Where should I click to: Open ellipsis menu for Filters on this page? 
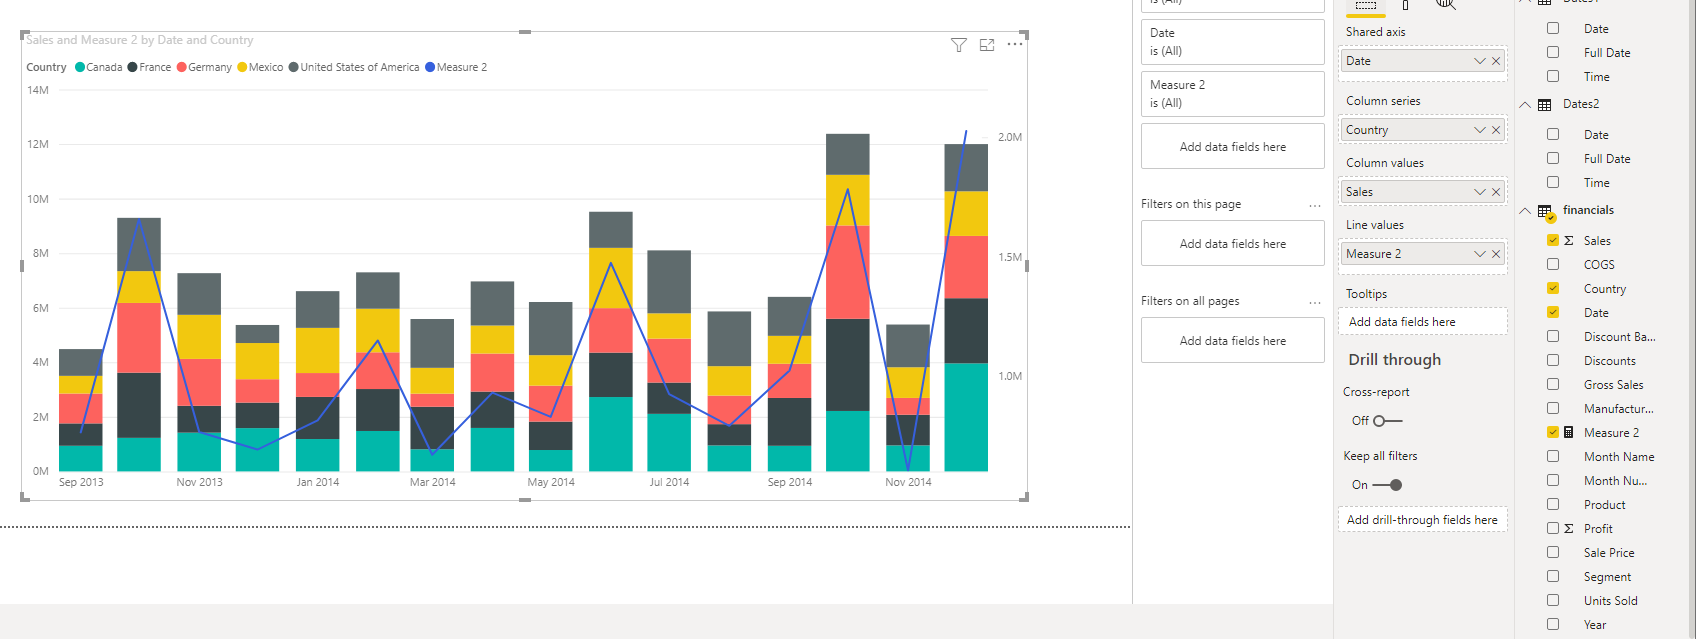pyautogui.click(x=1315, y=205)
